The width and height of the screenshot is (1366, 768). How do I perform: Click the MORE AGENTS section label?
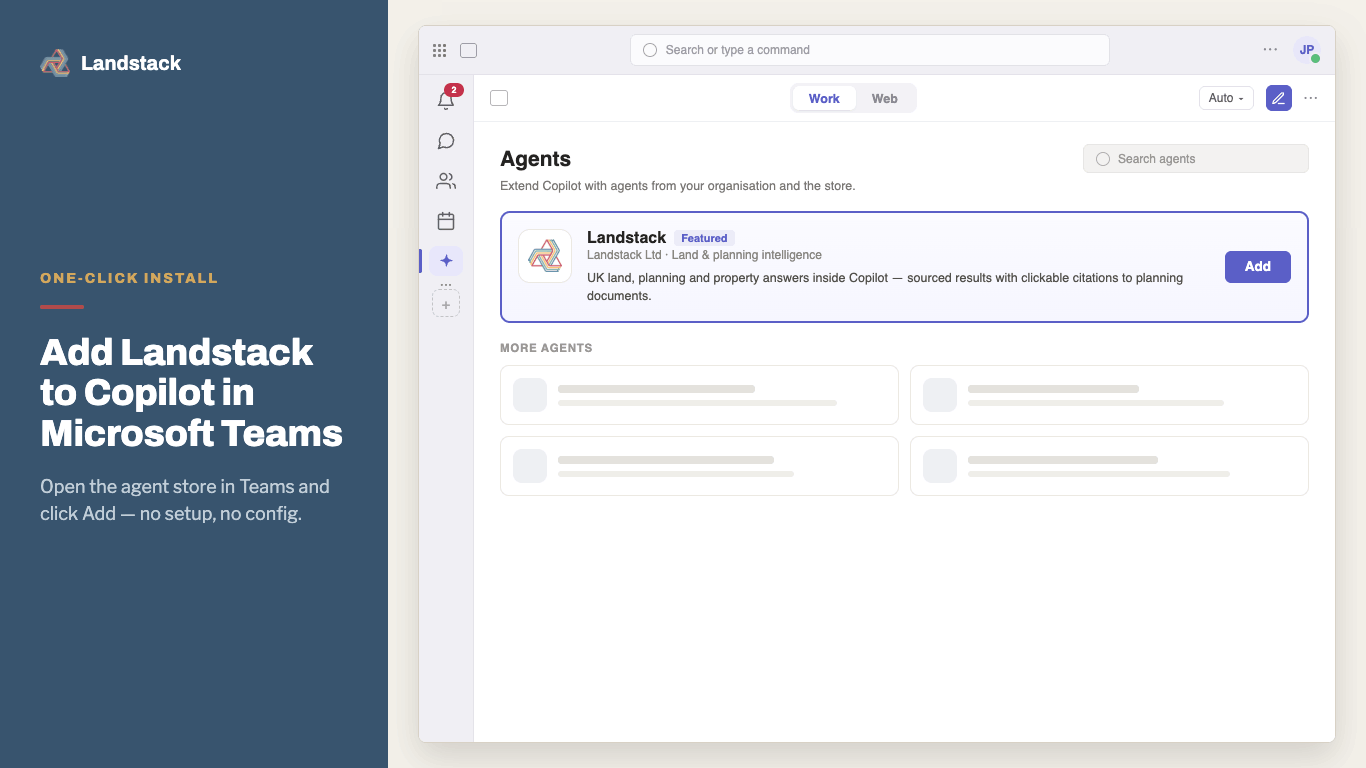(546, 348)
